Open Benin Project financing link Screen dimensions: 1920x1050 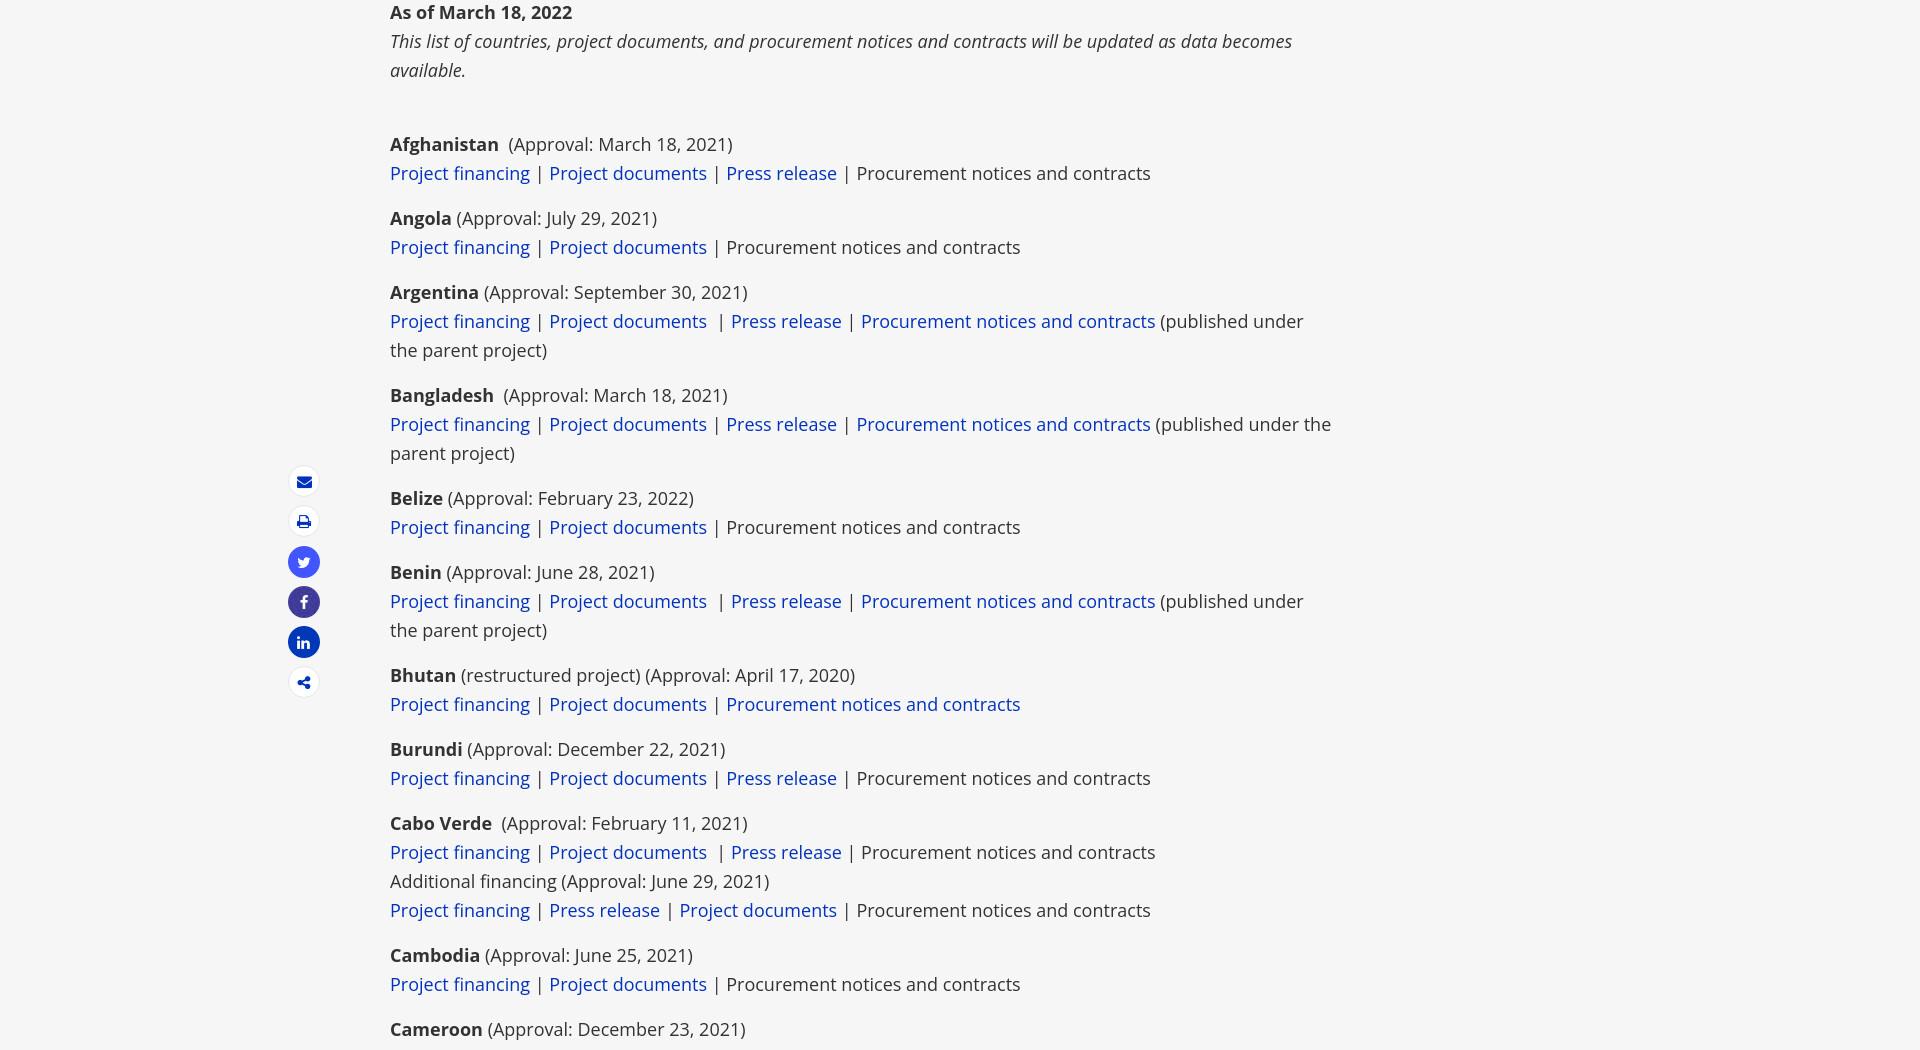460,601
